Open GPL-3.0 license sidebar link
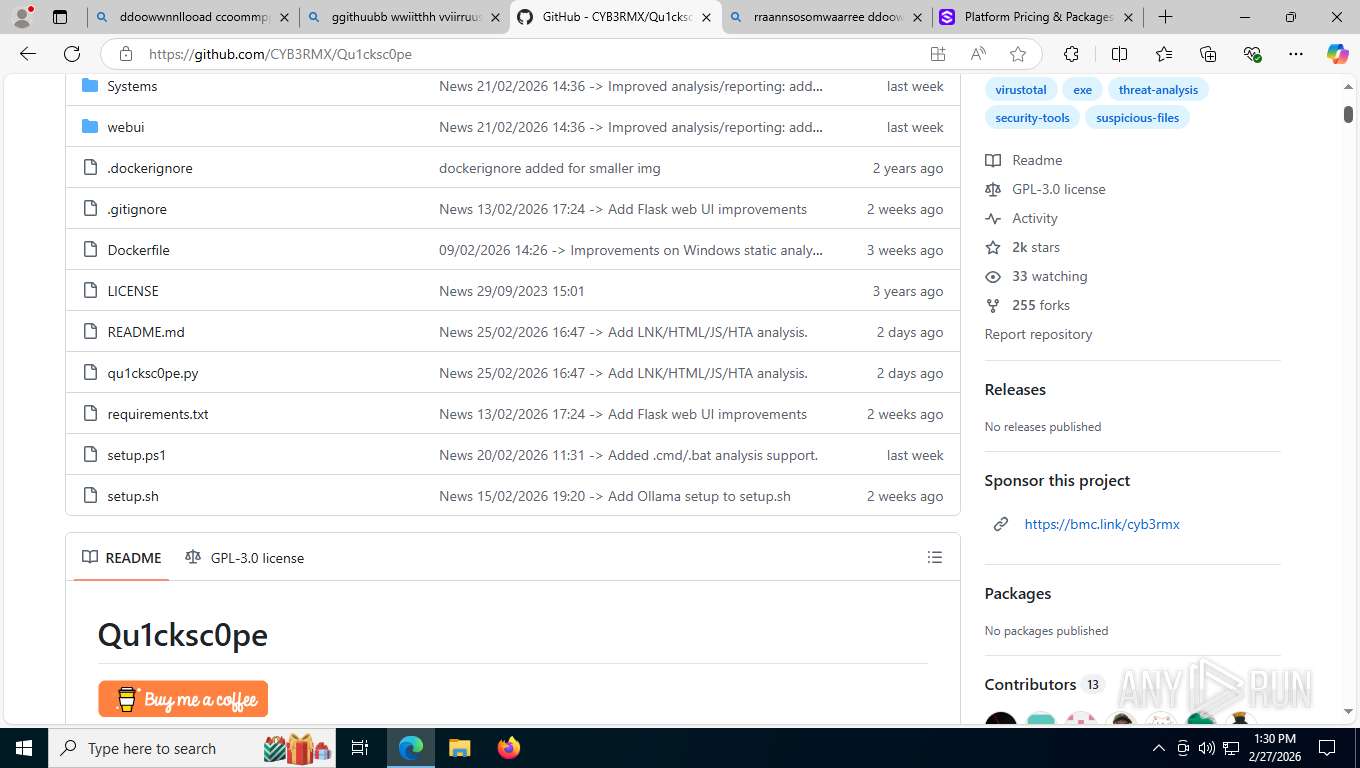1360x768 pixels. pyautogui.click(x=1045, y=189)
